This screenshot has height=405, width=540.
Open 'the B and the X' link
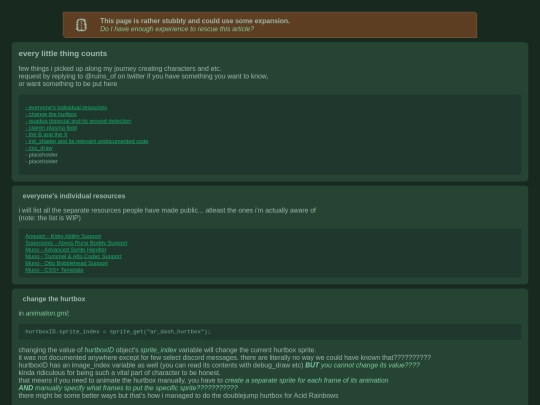[46, 134]
